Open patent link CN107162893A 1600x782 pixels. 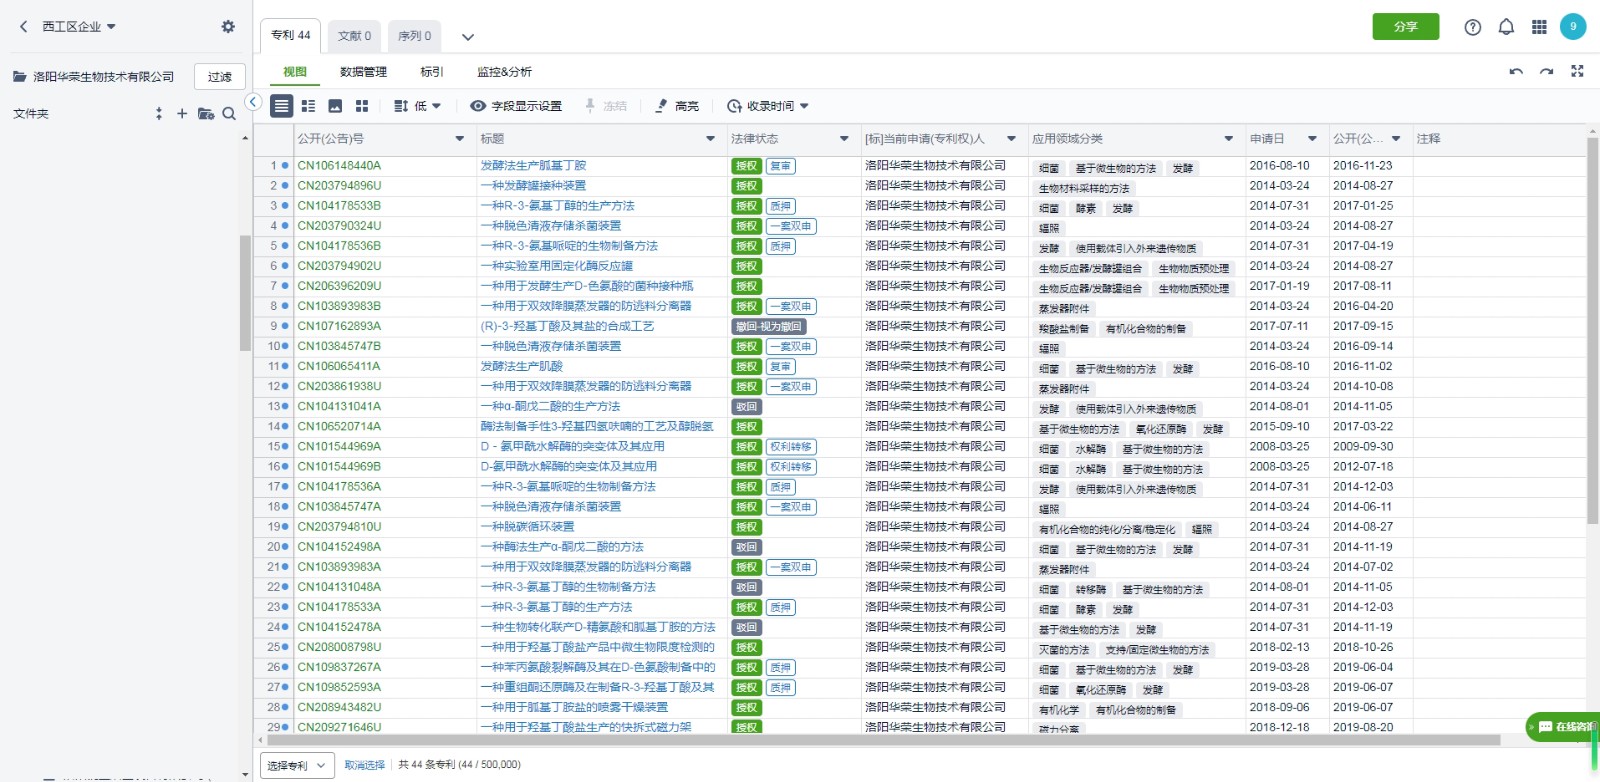[x=339, y=326]
